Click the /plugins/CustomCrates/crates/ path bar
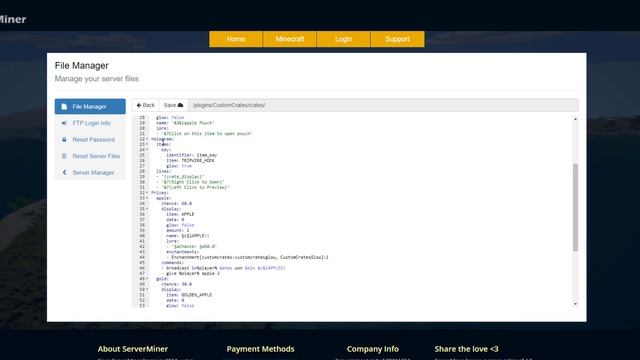Screen dimensions: 640x360 (383, 105)
